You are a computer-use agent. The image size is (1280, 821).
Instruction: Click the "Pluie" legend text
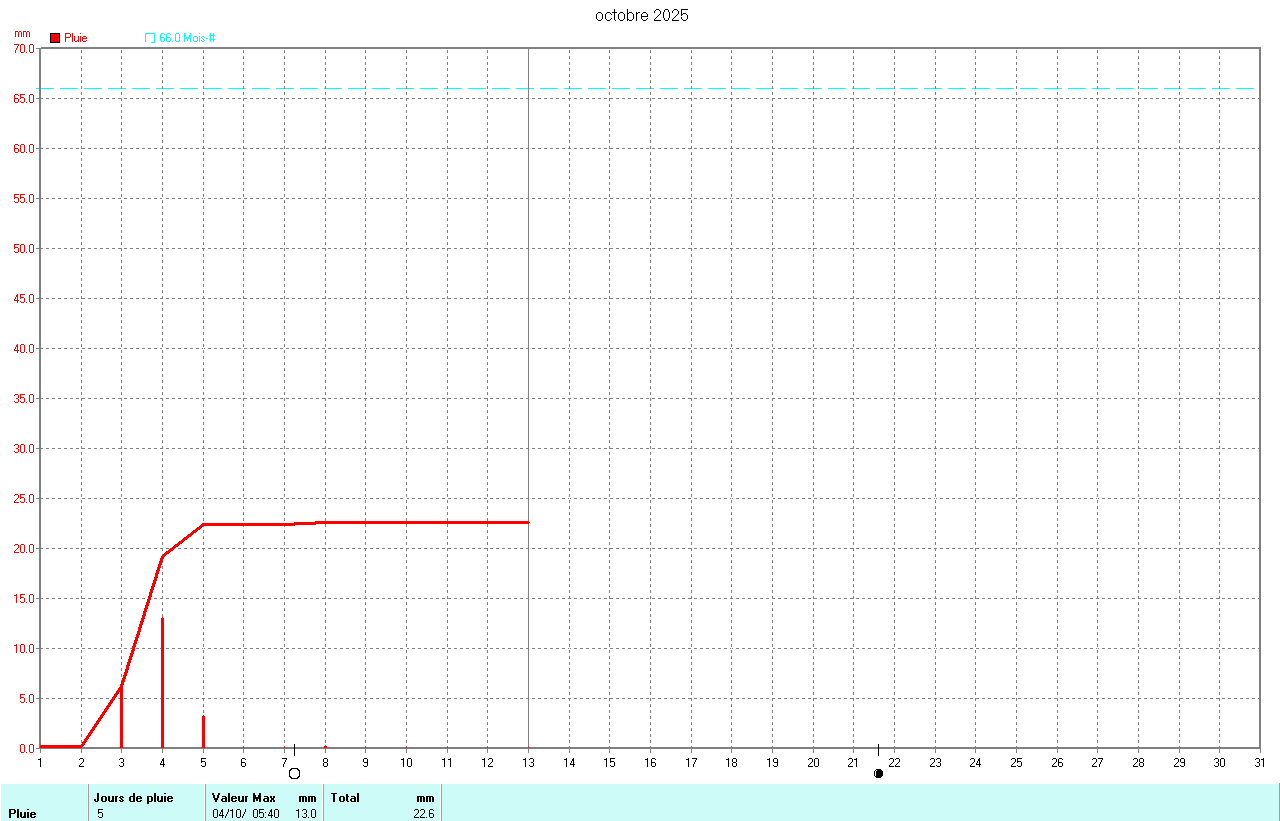click(76, 38)
